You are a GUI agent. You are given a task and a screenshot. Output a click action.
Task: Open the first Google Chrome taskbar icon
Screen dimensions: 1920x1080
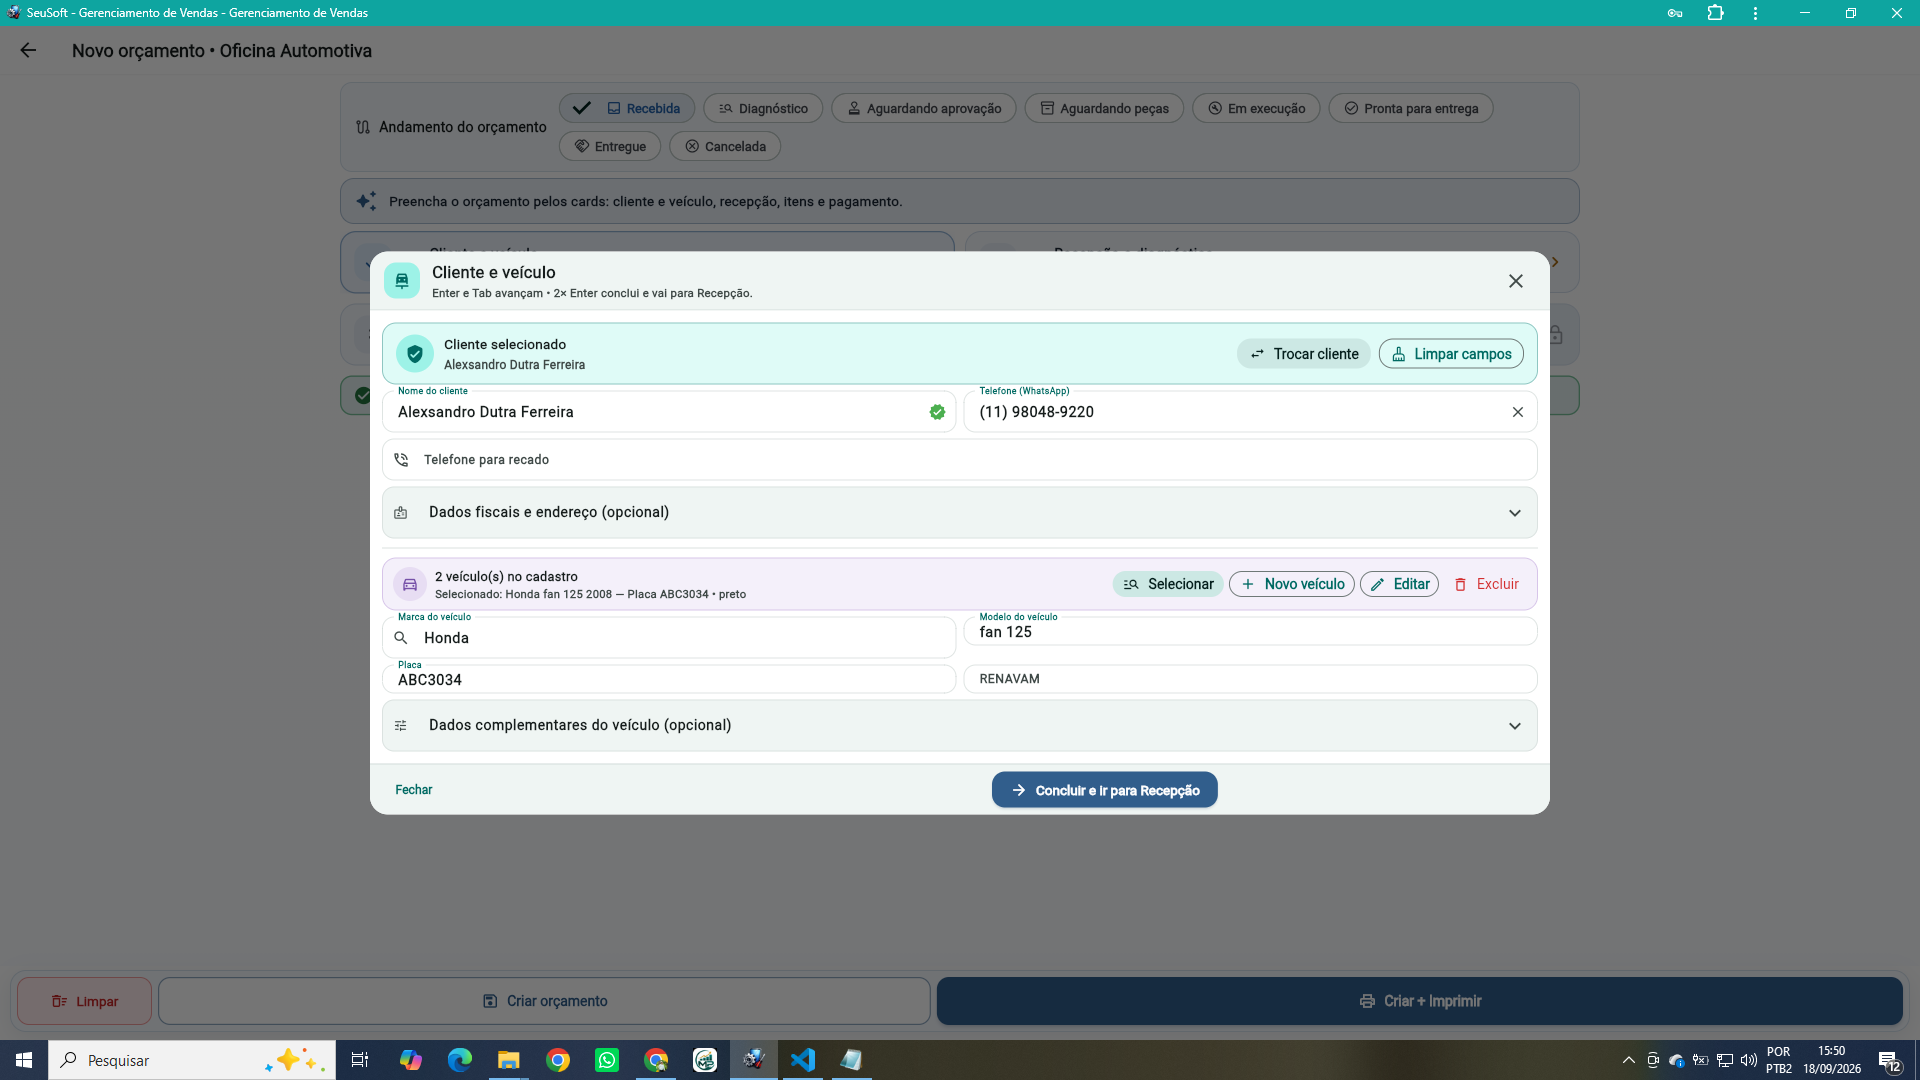click(558, 1060)
